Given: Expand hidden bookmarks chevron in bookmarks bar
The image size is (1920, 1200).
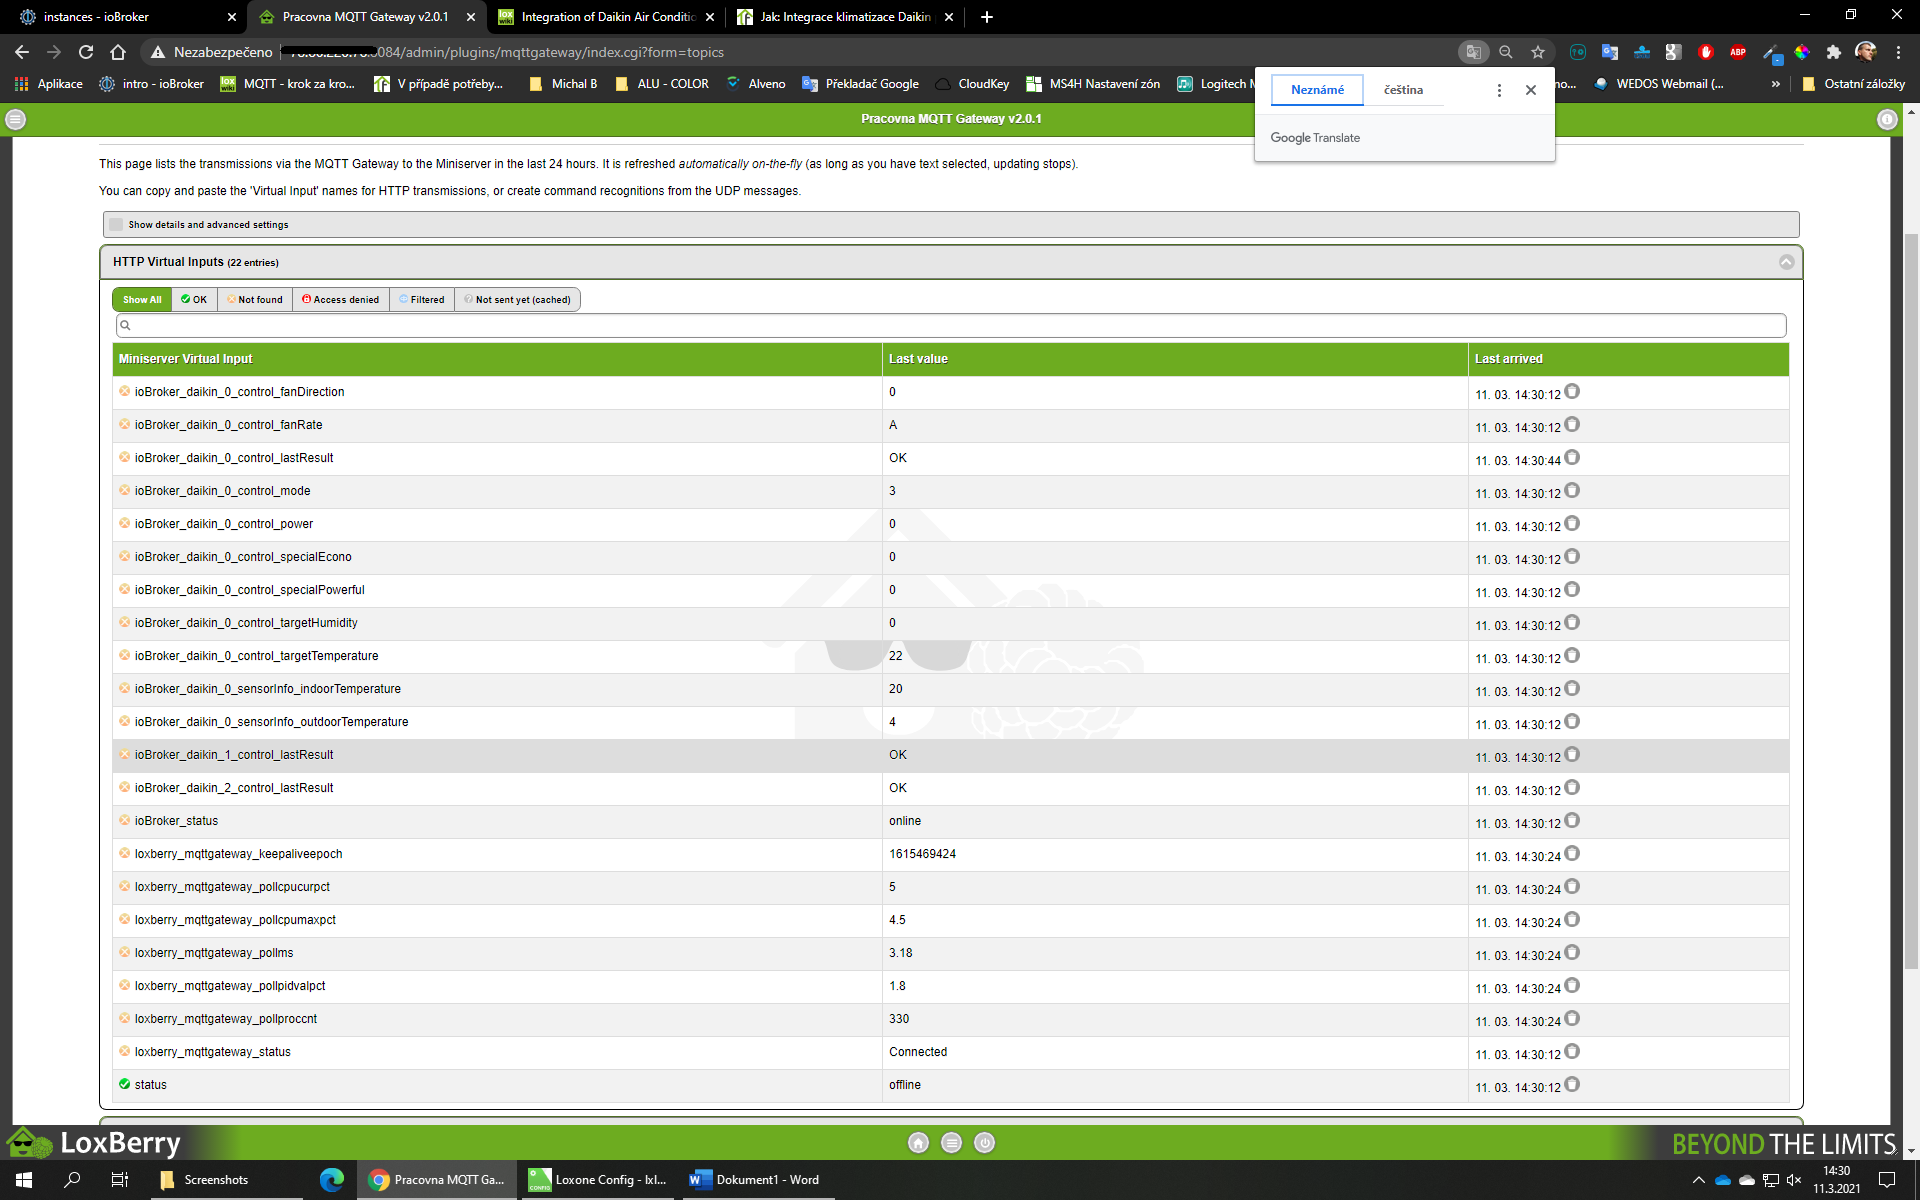Looking at the screenshot, I should pyautogui.click(x=1775, y=84).
